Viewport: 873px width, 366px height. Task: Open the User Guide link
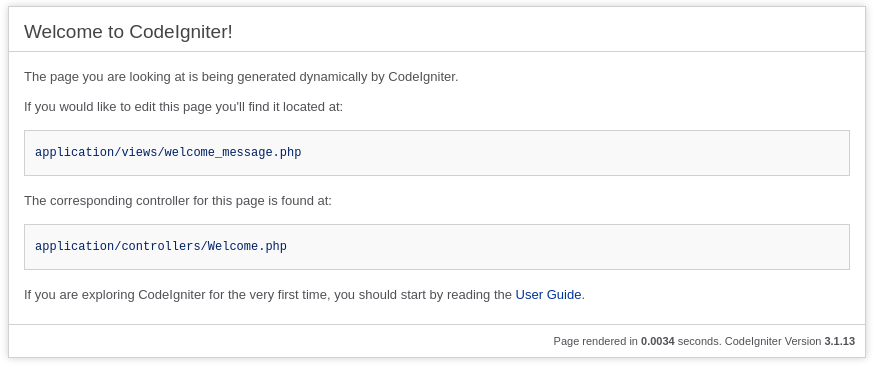(x=548, y=295)
